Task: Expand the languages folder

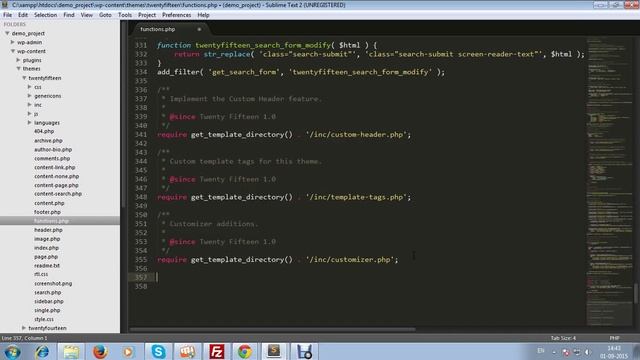Action: 29,122
